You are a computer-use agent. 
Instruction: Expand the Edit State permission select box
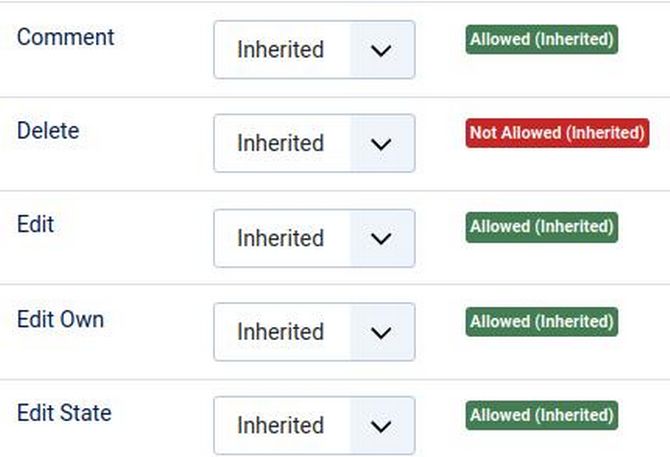[282, 426]
